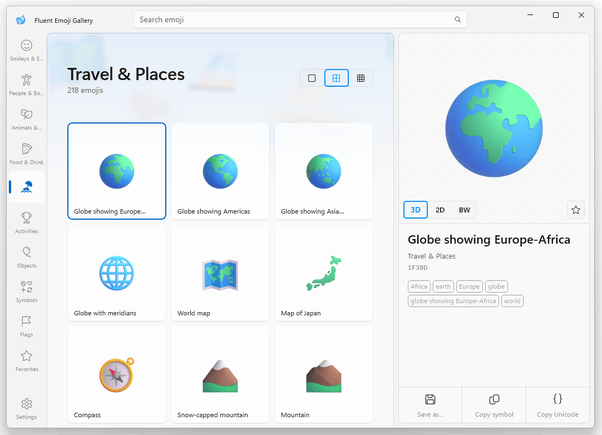The width and height of the screenshot is (602, 435).
Task: Focus the Search emoji field
Action: click(x=300, y=20)
